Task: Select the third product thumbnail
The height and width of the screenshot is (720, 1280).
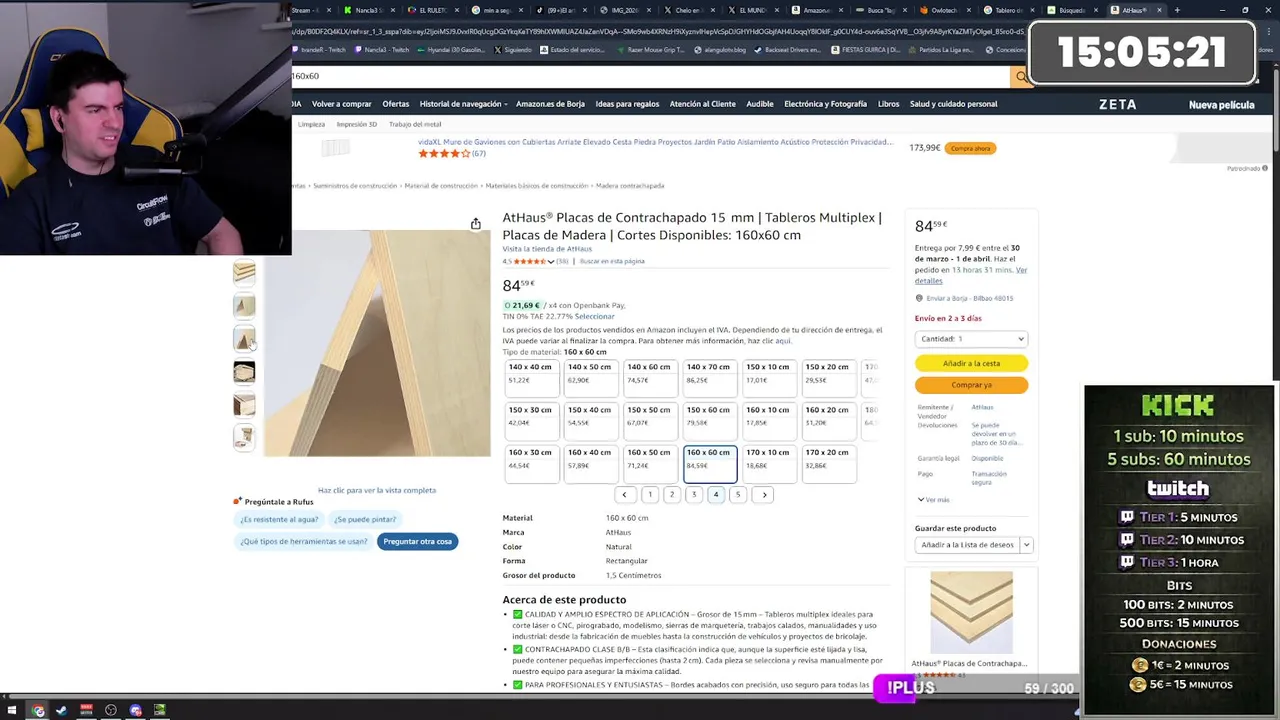Action: pos(244,339)
